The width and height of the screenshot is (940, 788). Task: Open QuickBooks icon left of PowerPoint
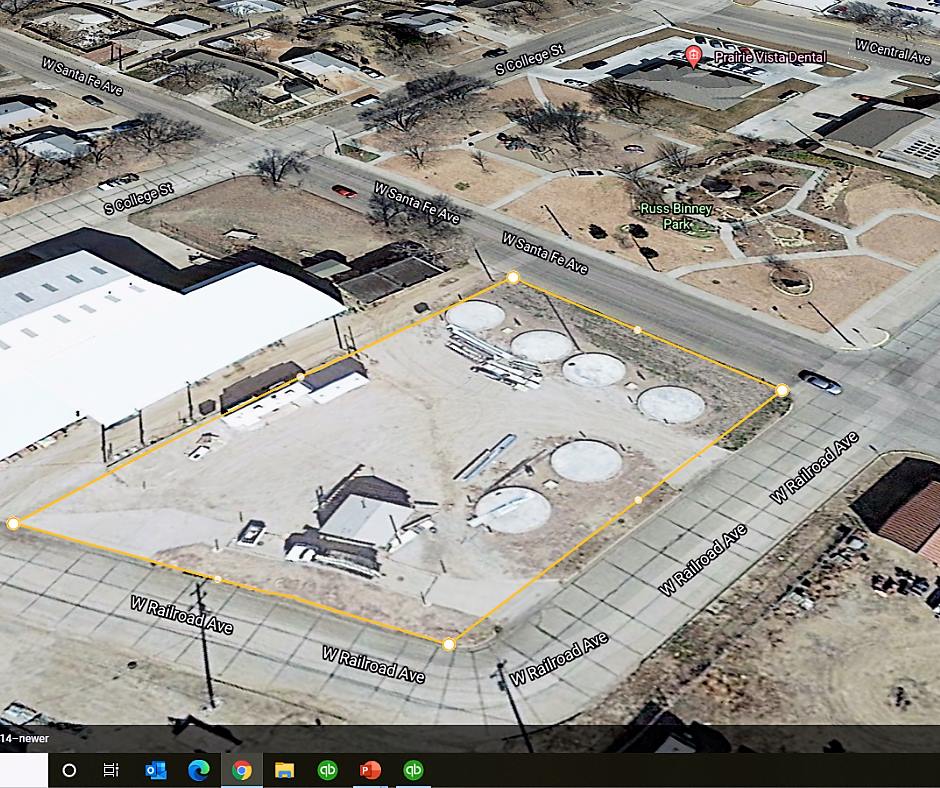pos(327,770)
